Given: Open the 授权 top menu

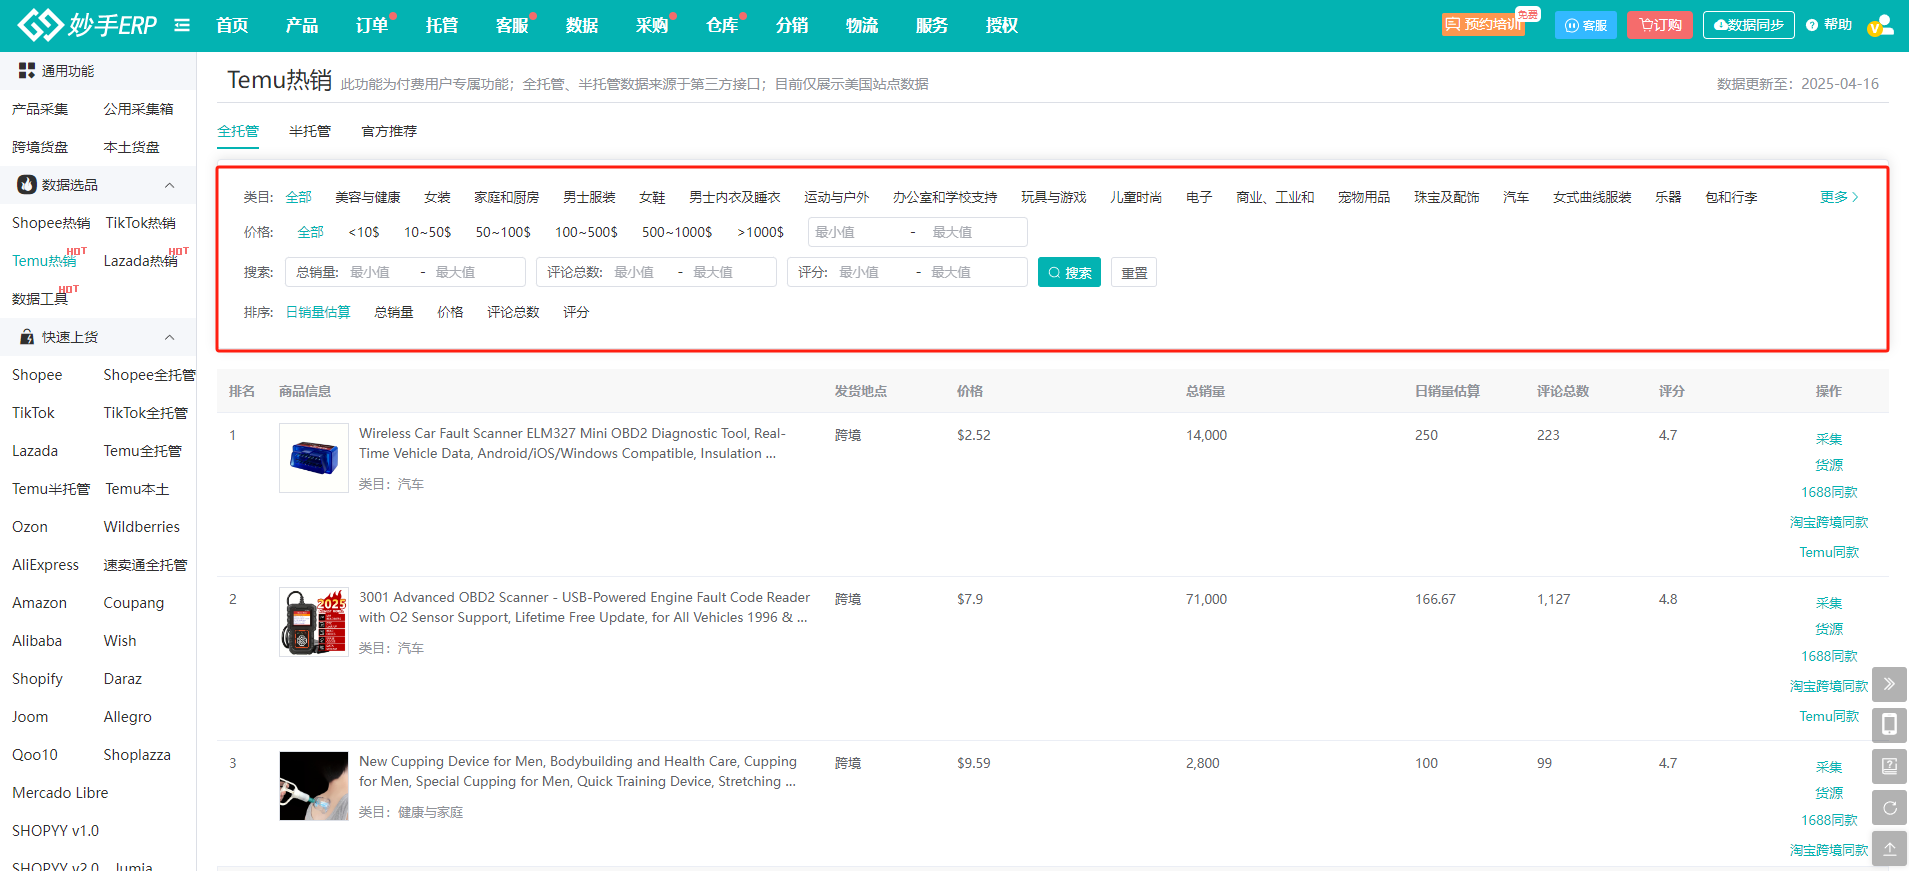Looking at the screenshot, I should click(x=1002, y=25).
